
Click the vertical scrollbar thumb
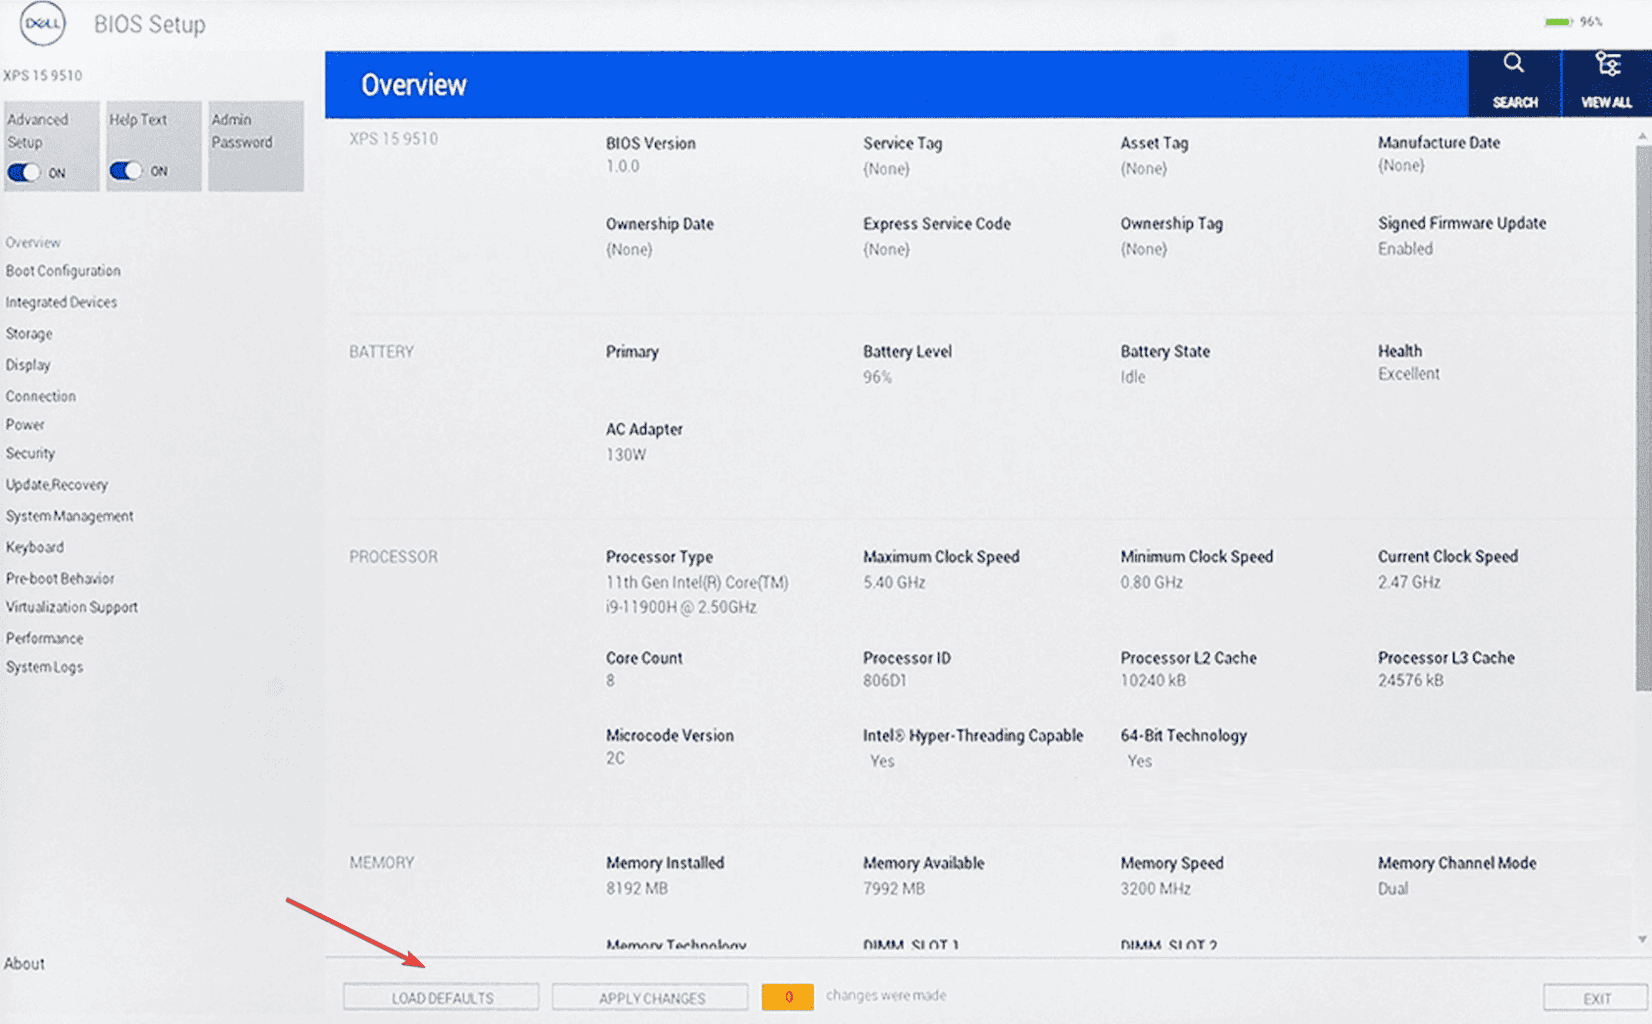(x=1643, y=418)
